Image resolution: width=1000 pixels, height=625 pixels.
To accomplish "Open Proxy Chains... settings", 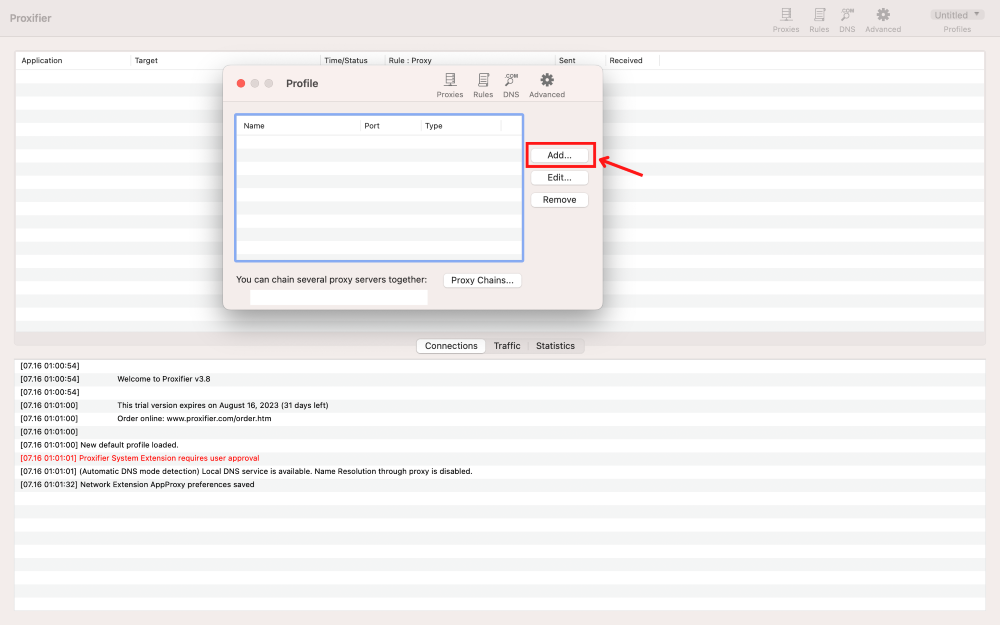I will pos(482,280).
